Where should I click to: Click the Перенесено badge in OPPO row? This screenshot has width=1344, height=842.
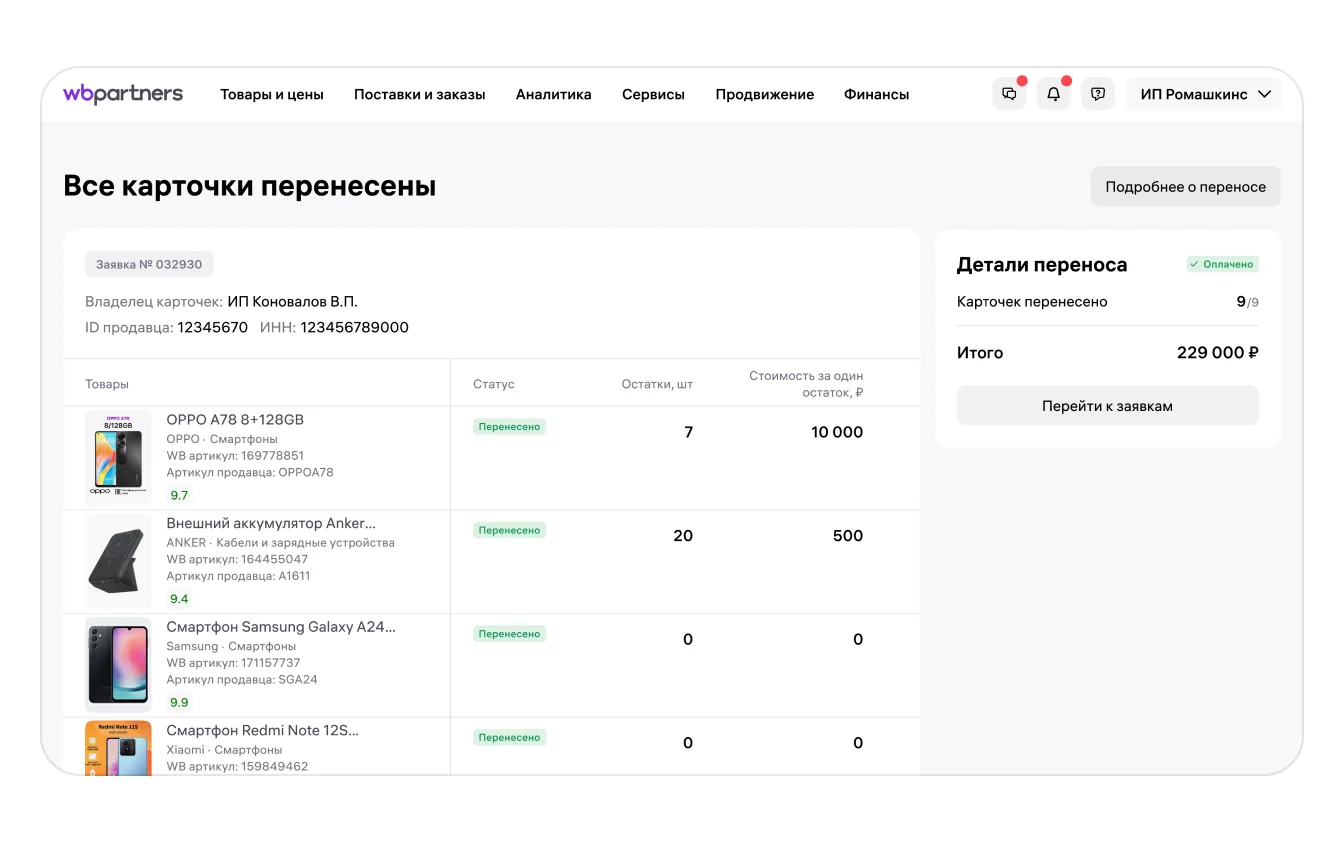tap(509, 427)
